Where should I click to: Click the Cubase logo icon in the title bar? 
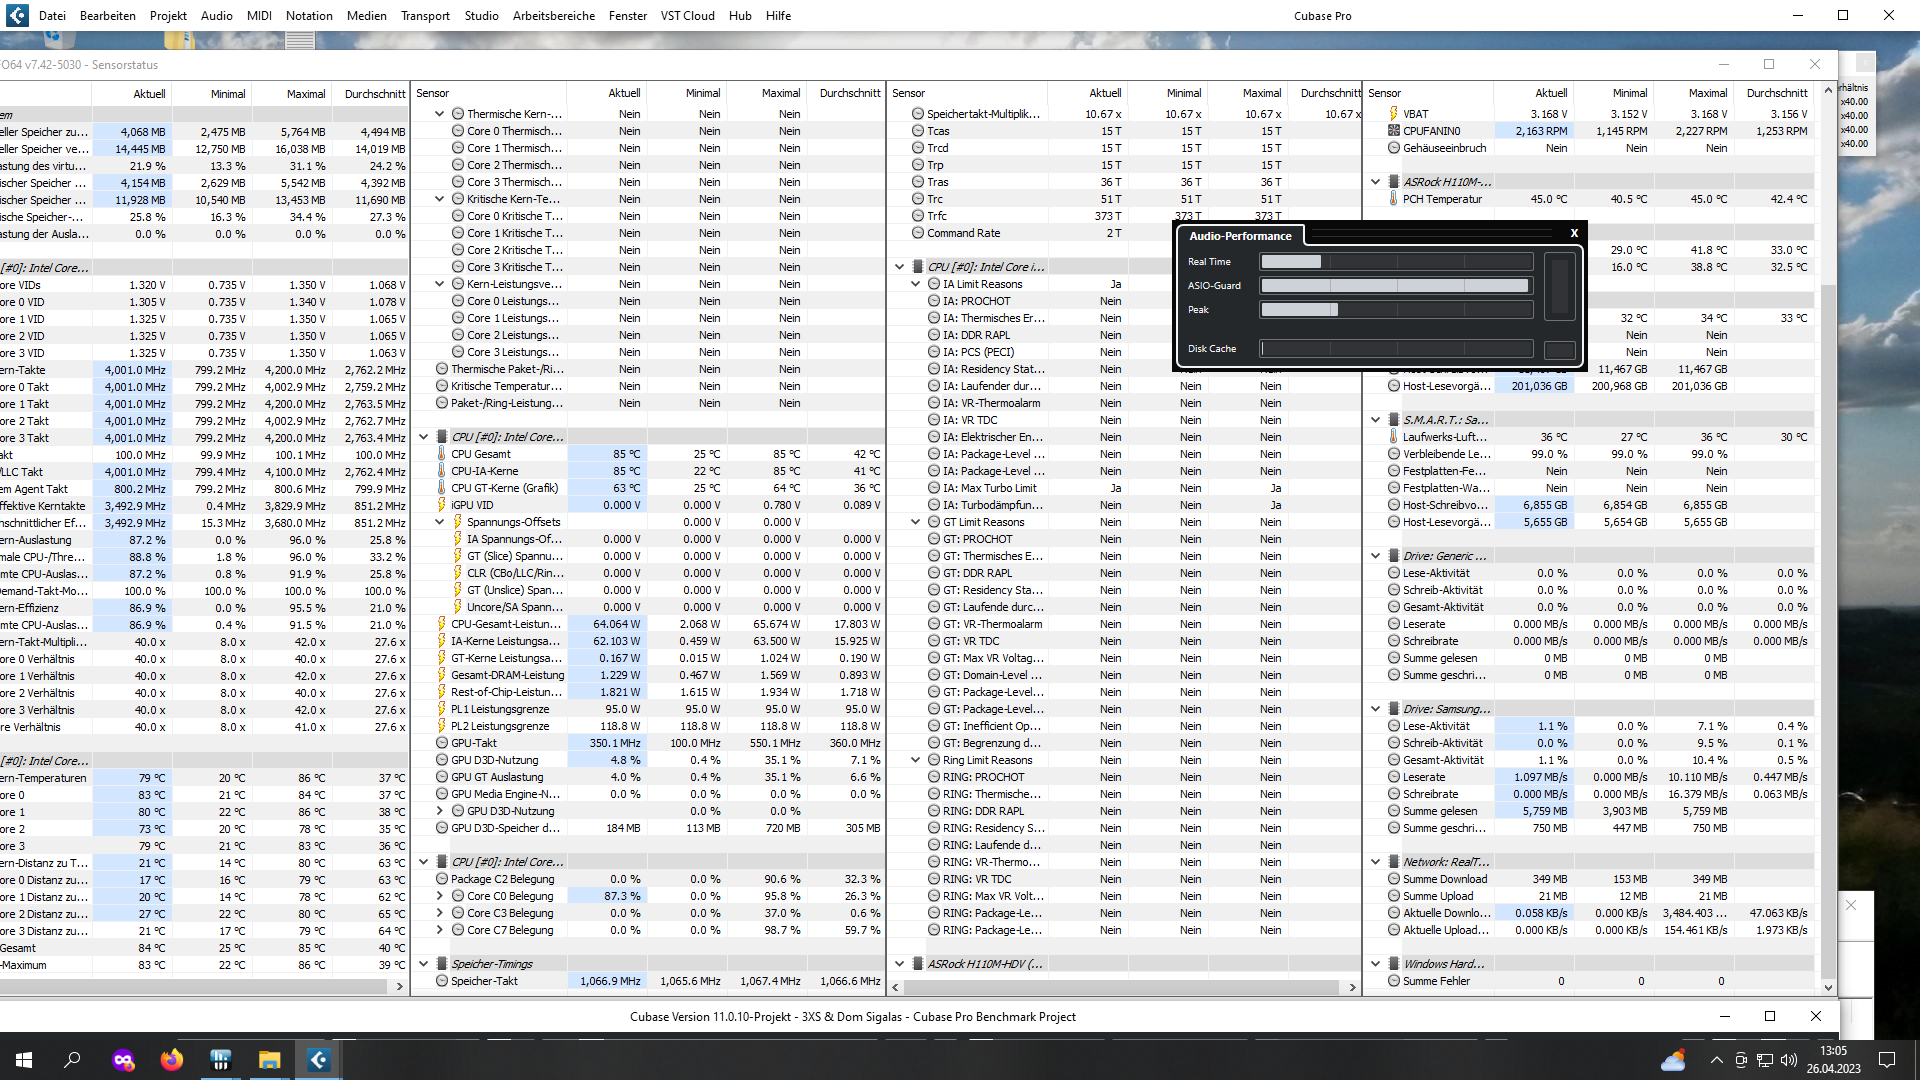pos(17,15)
